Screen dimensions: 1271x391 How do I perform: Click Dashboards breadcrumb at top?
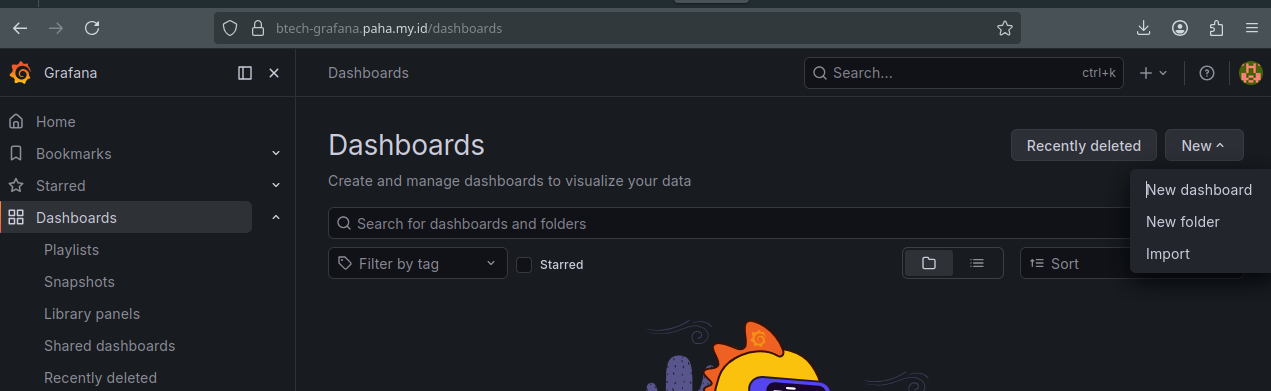pyautogui.click(x=368, y=73)
